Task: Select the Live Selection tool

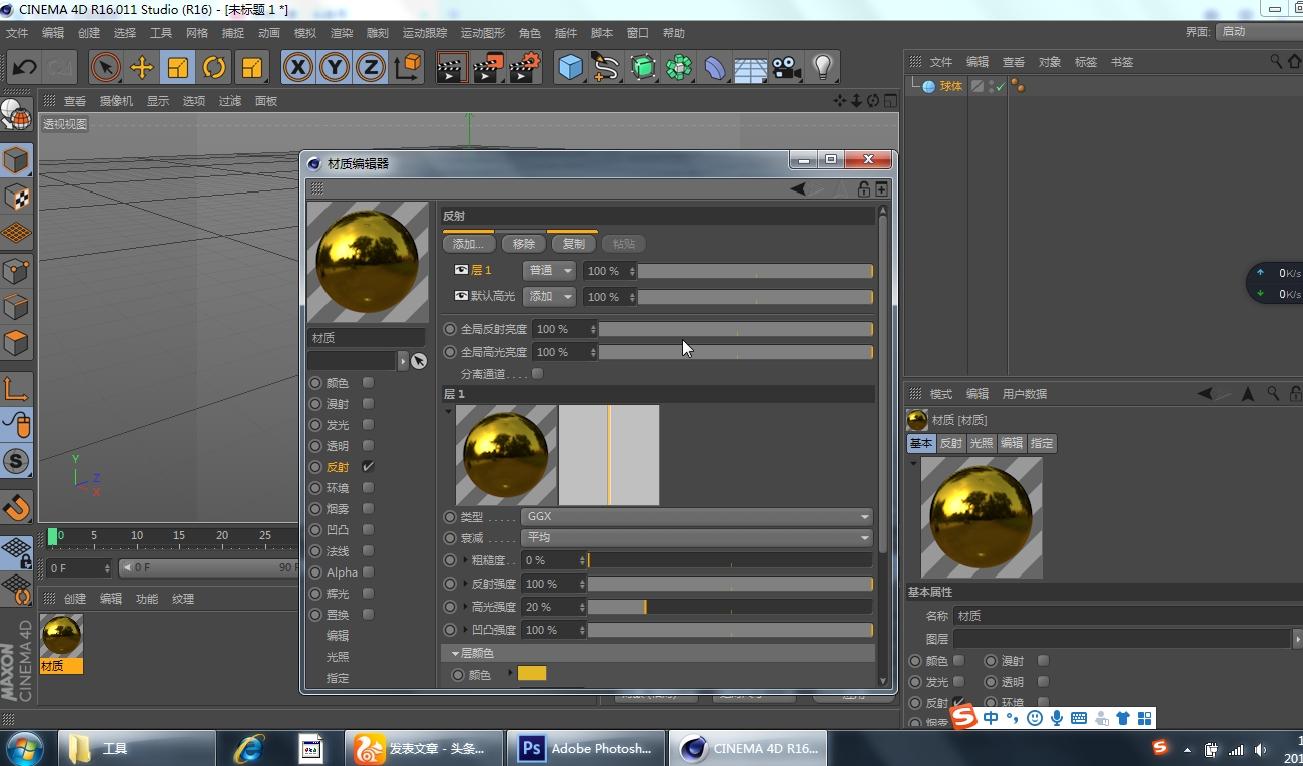Action: [105, 68]
